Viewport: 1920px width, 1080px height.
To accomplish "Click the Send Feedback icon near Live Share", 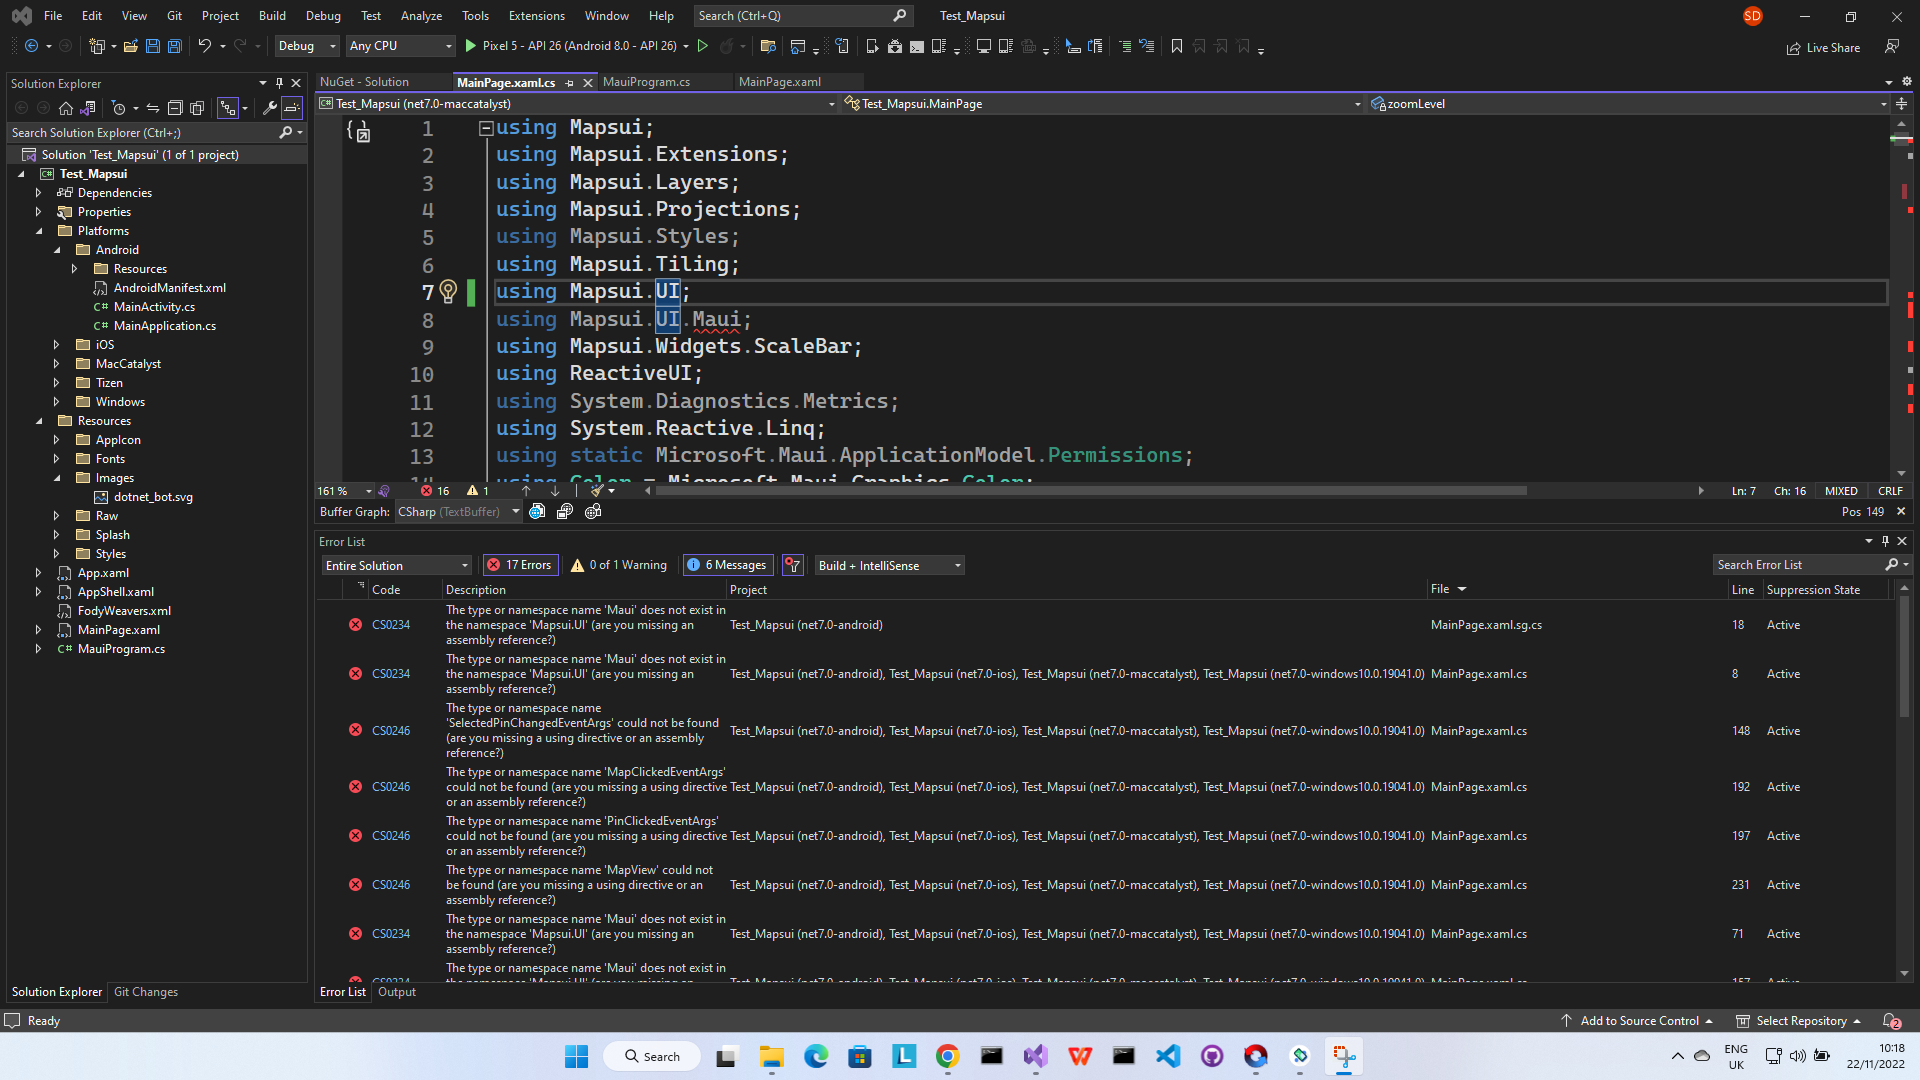I will (1892, 47).
